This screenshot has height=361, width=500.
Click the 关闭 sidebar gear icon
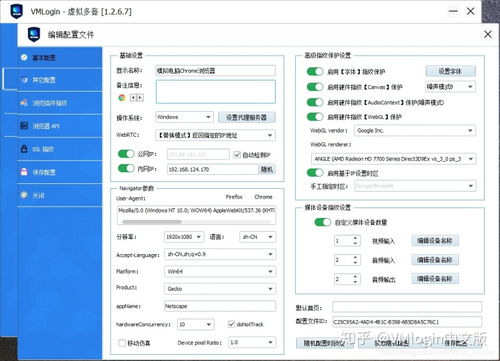(24, 195)
